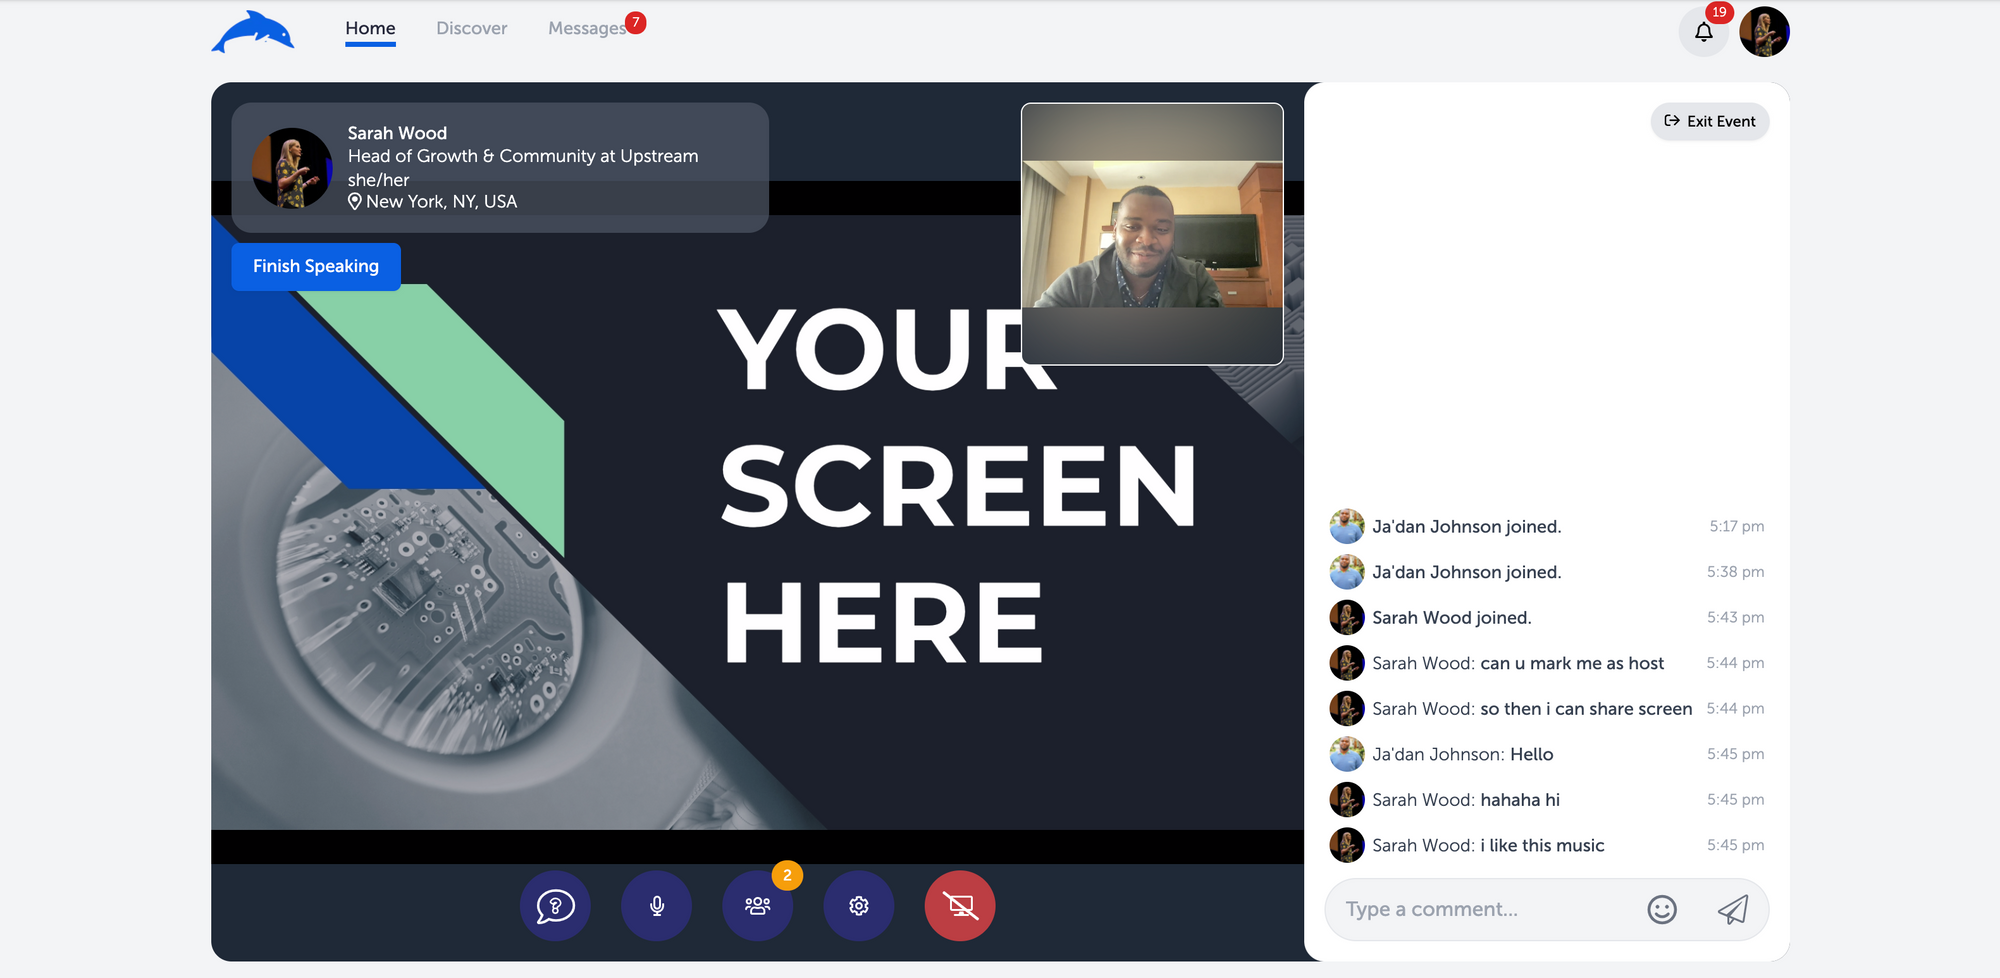Click Finish Speaking button
The height and width of the screenshot is (978, 2000).
coord(316,266)
